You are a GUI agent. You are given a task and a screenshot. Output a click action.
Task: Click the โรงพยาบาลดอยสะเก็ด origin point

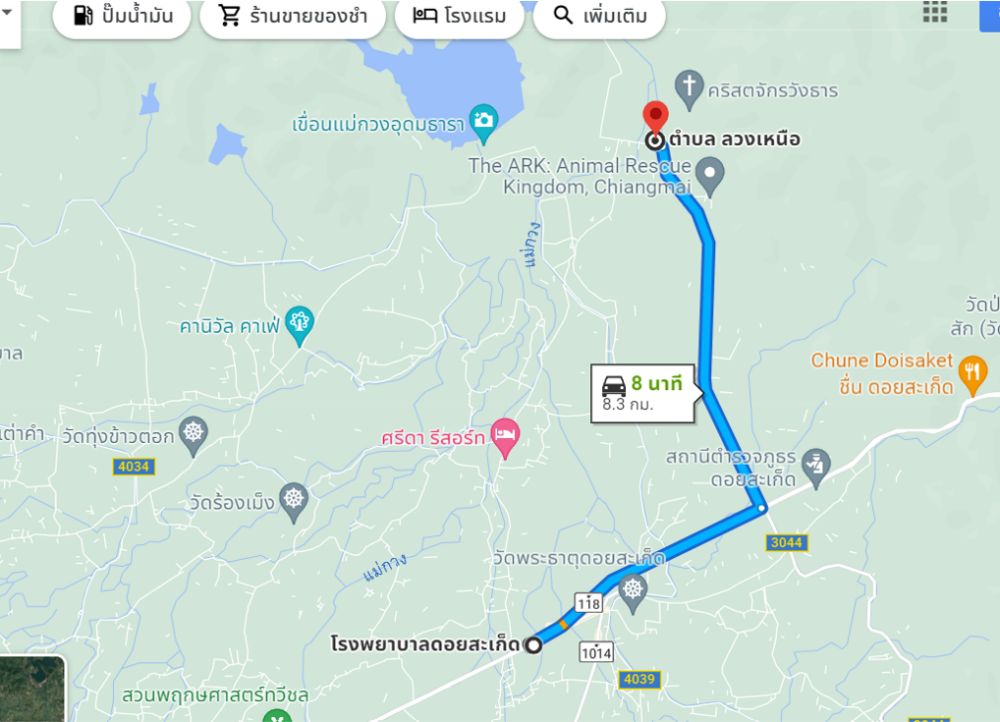[533, 645]
